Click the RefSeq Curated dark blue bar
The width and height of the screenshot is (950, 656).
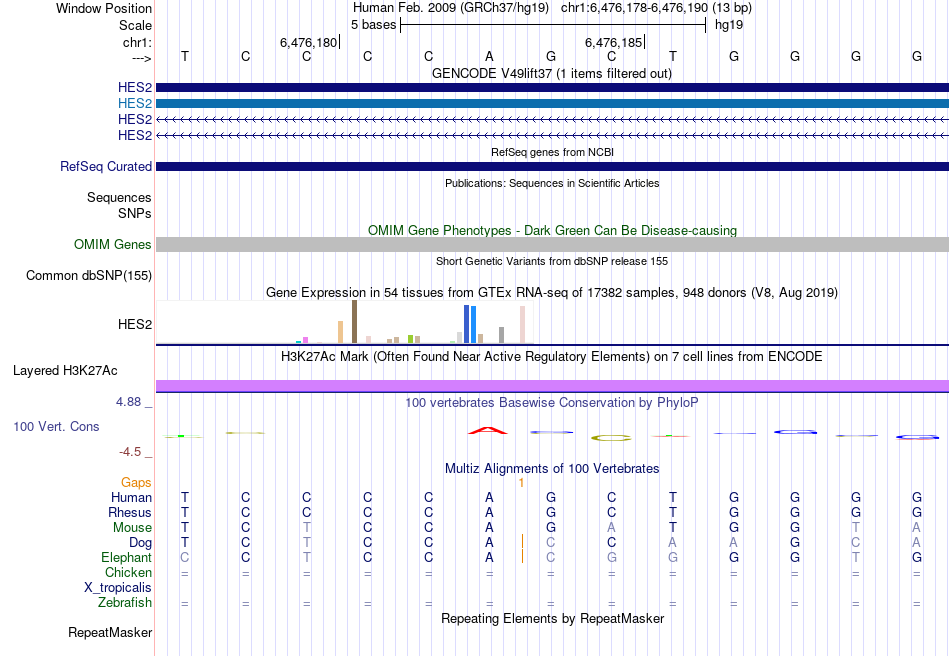[552, 167]
